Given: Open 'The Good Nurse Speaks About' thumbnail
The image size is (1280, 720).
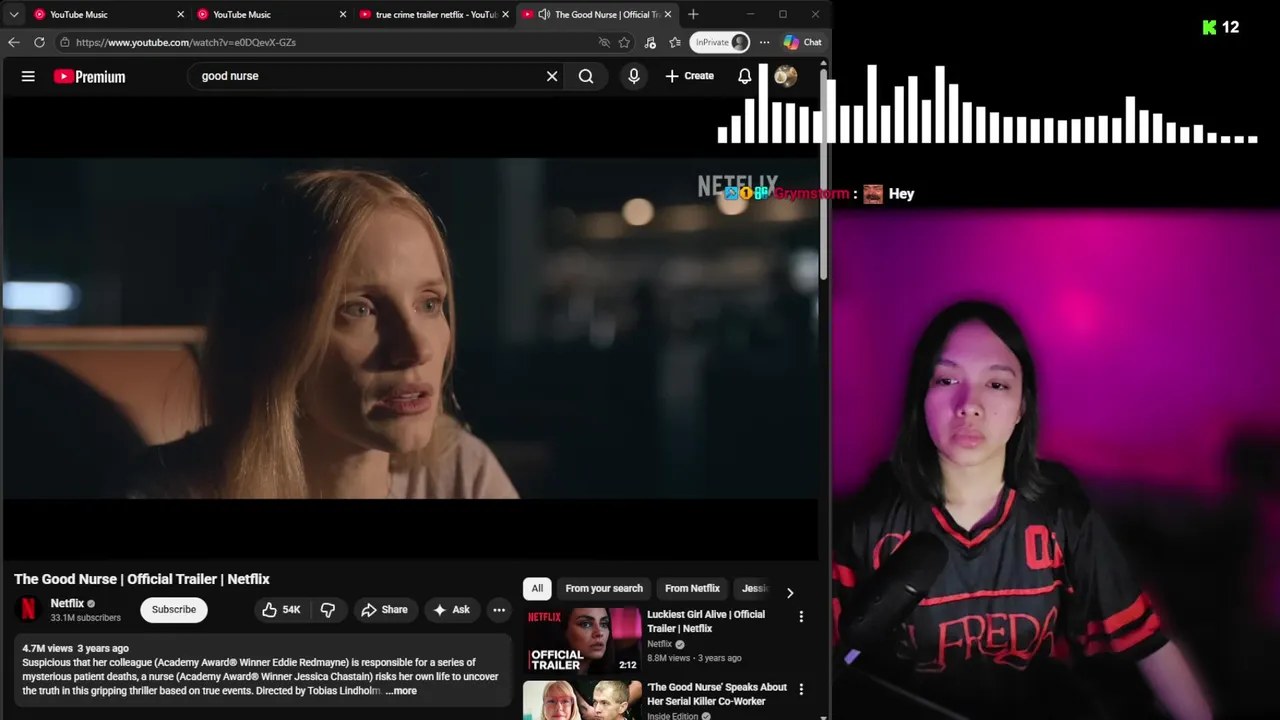Looking at the screenshot, I should [x=582, y=700].
